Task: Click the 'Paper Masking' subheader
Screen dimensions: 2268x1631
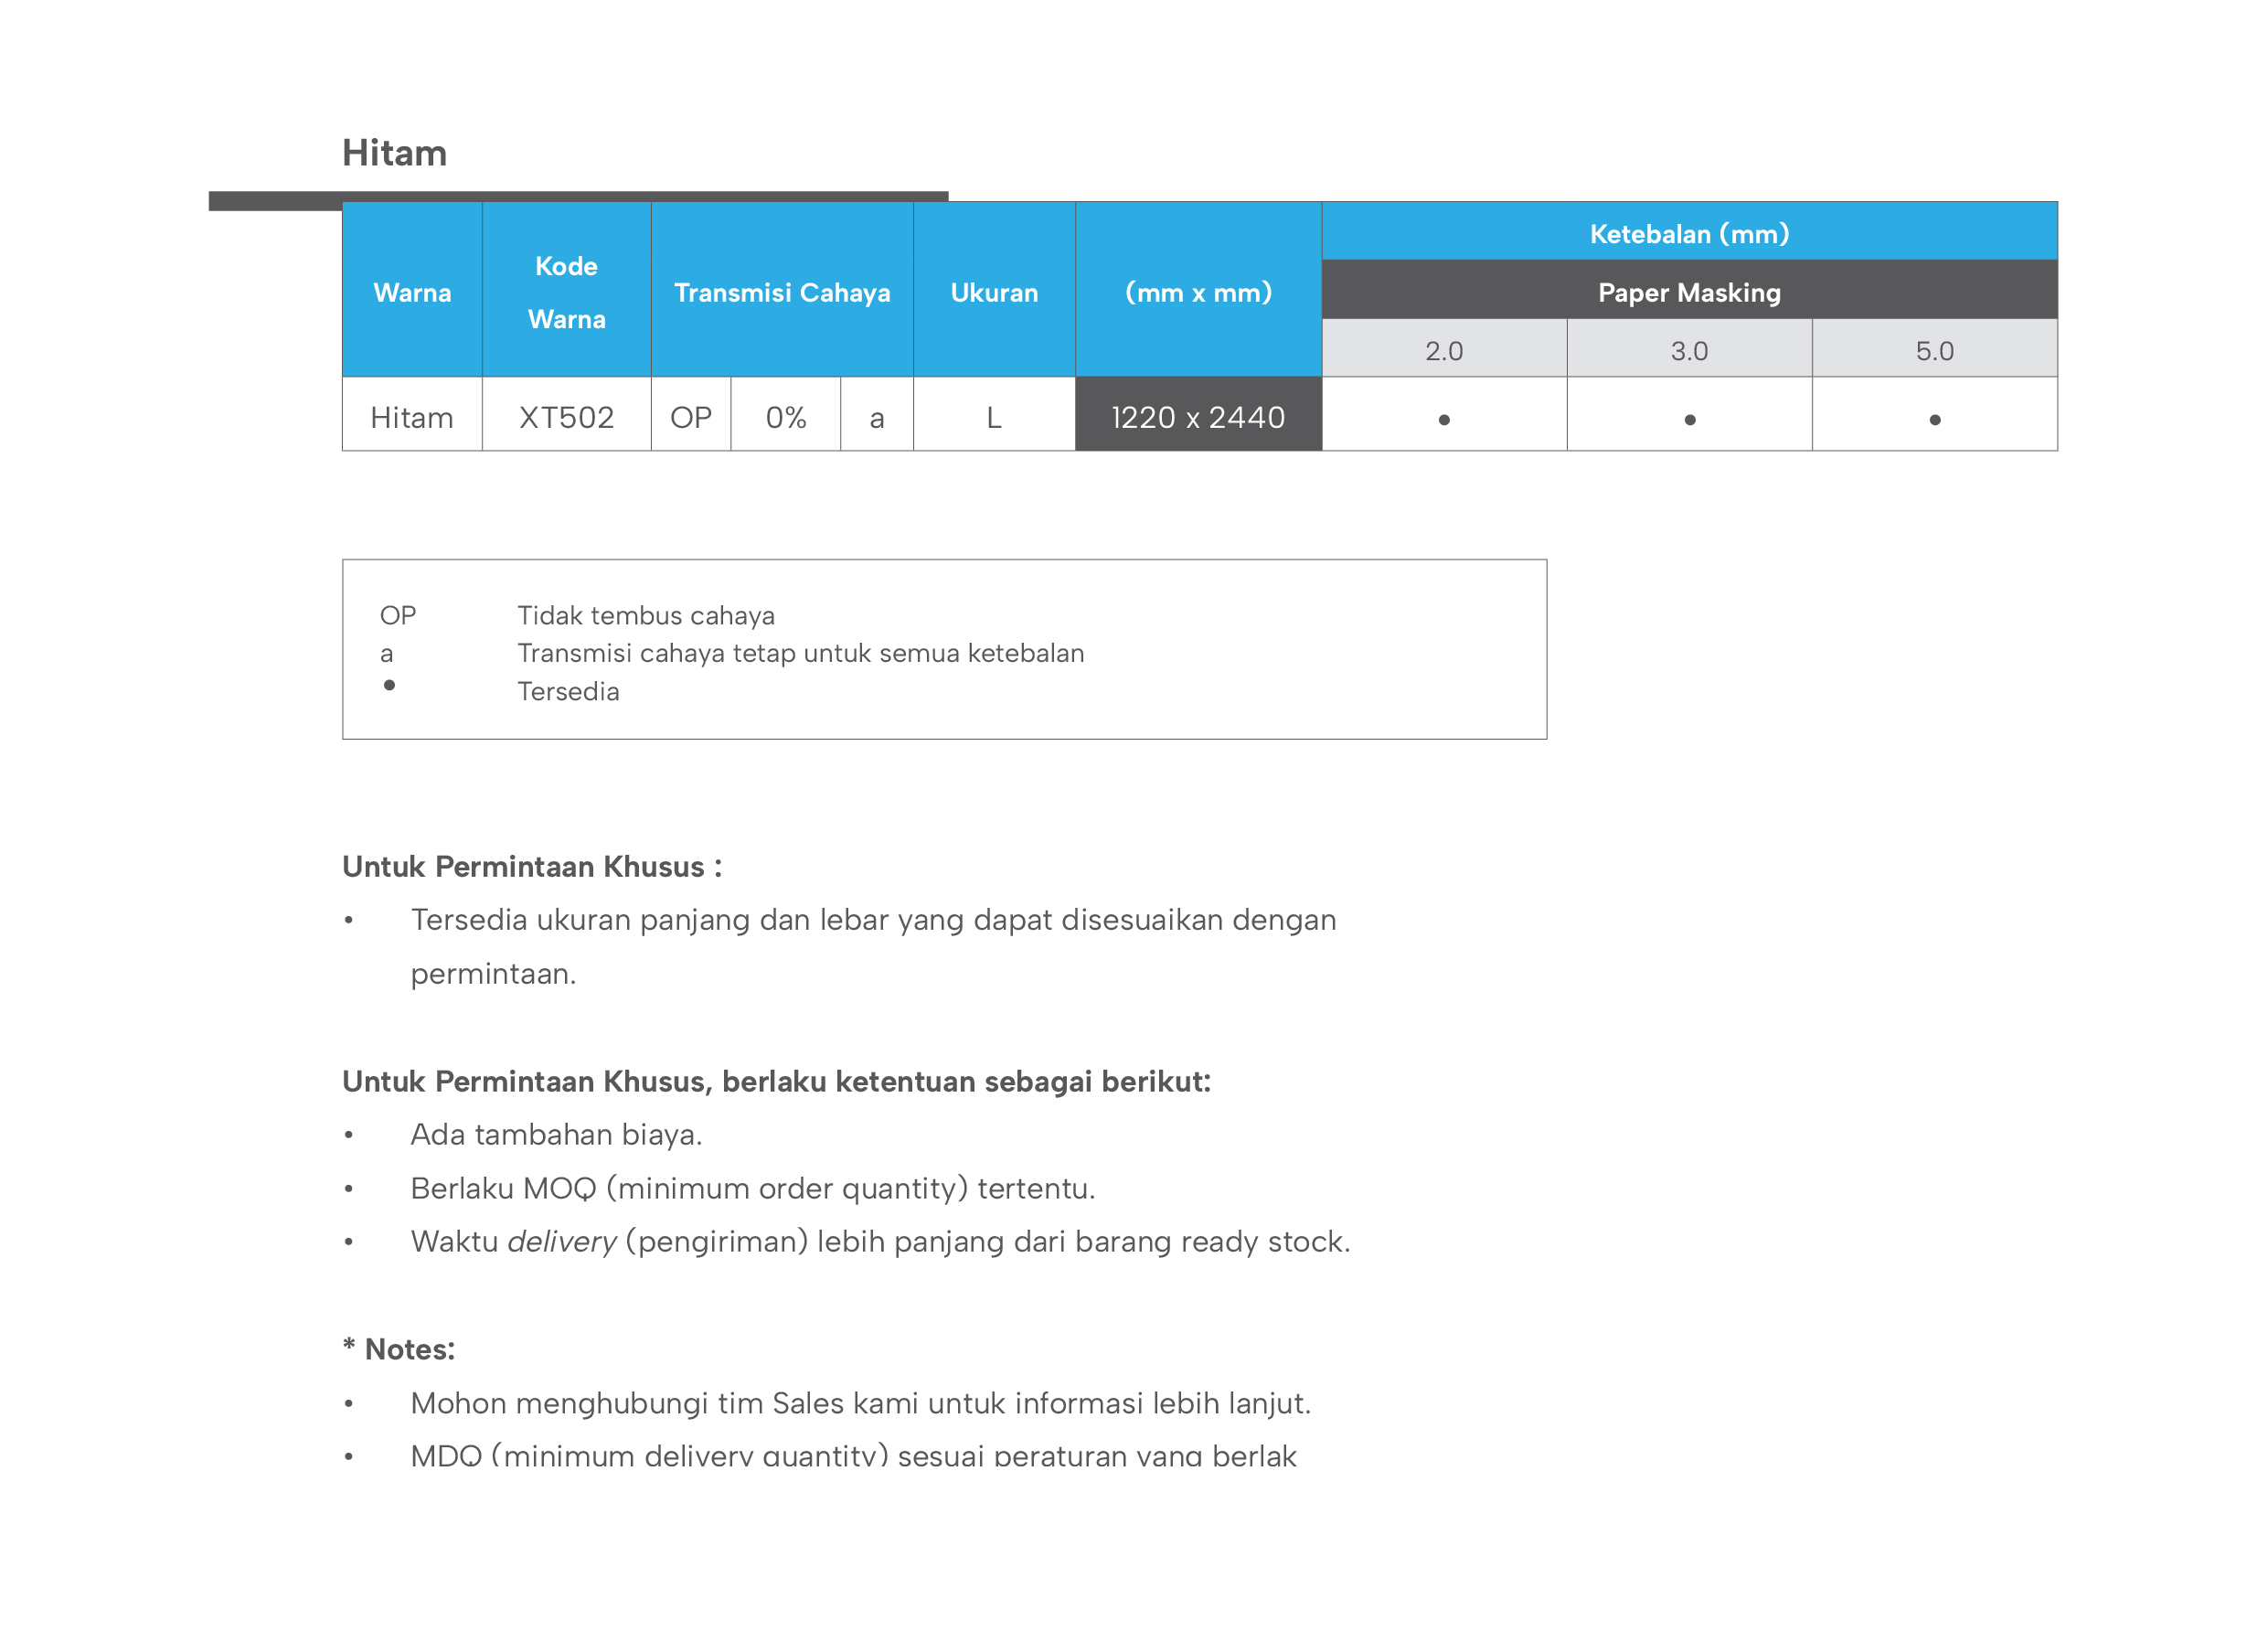Action: [1689, 292]
